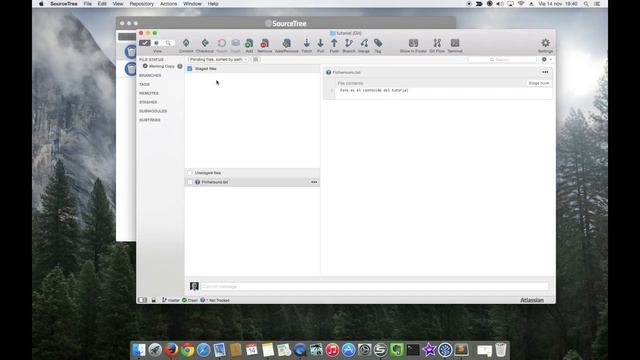
Task: Open ellipsis menu on unstaged file row
Action: (314, 182)
